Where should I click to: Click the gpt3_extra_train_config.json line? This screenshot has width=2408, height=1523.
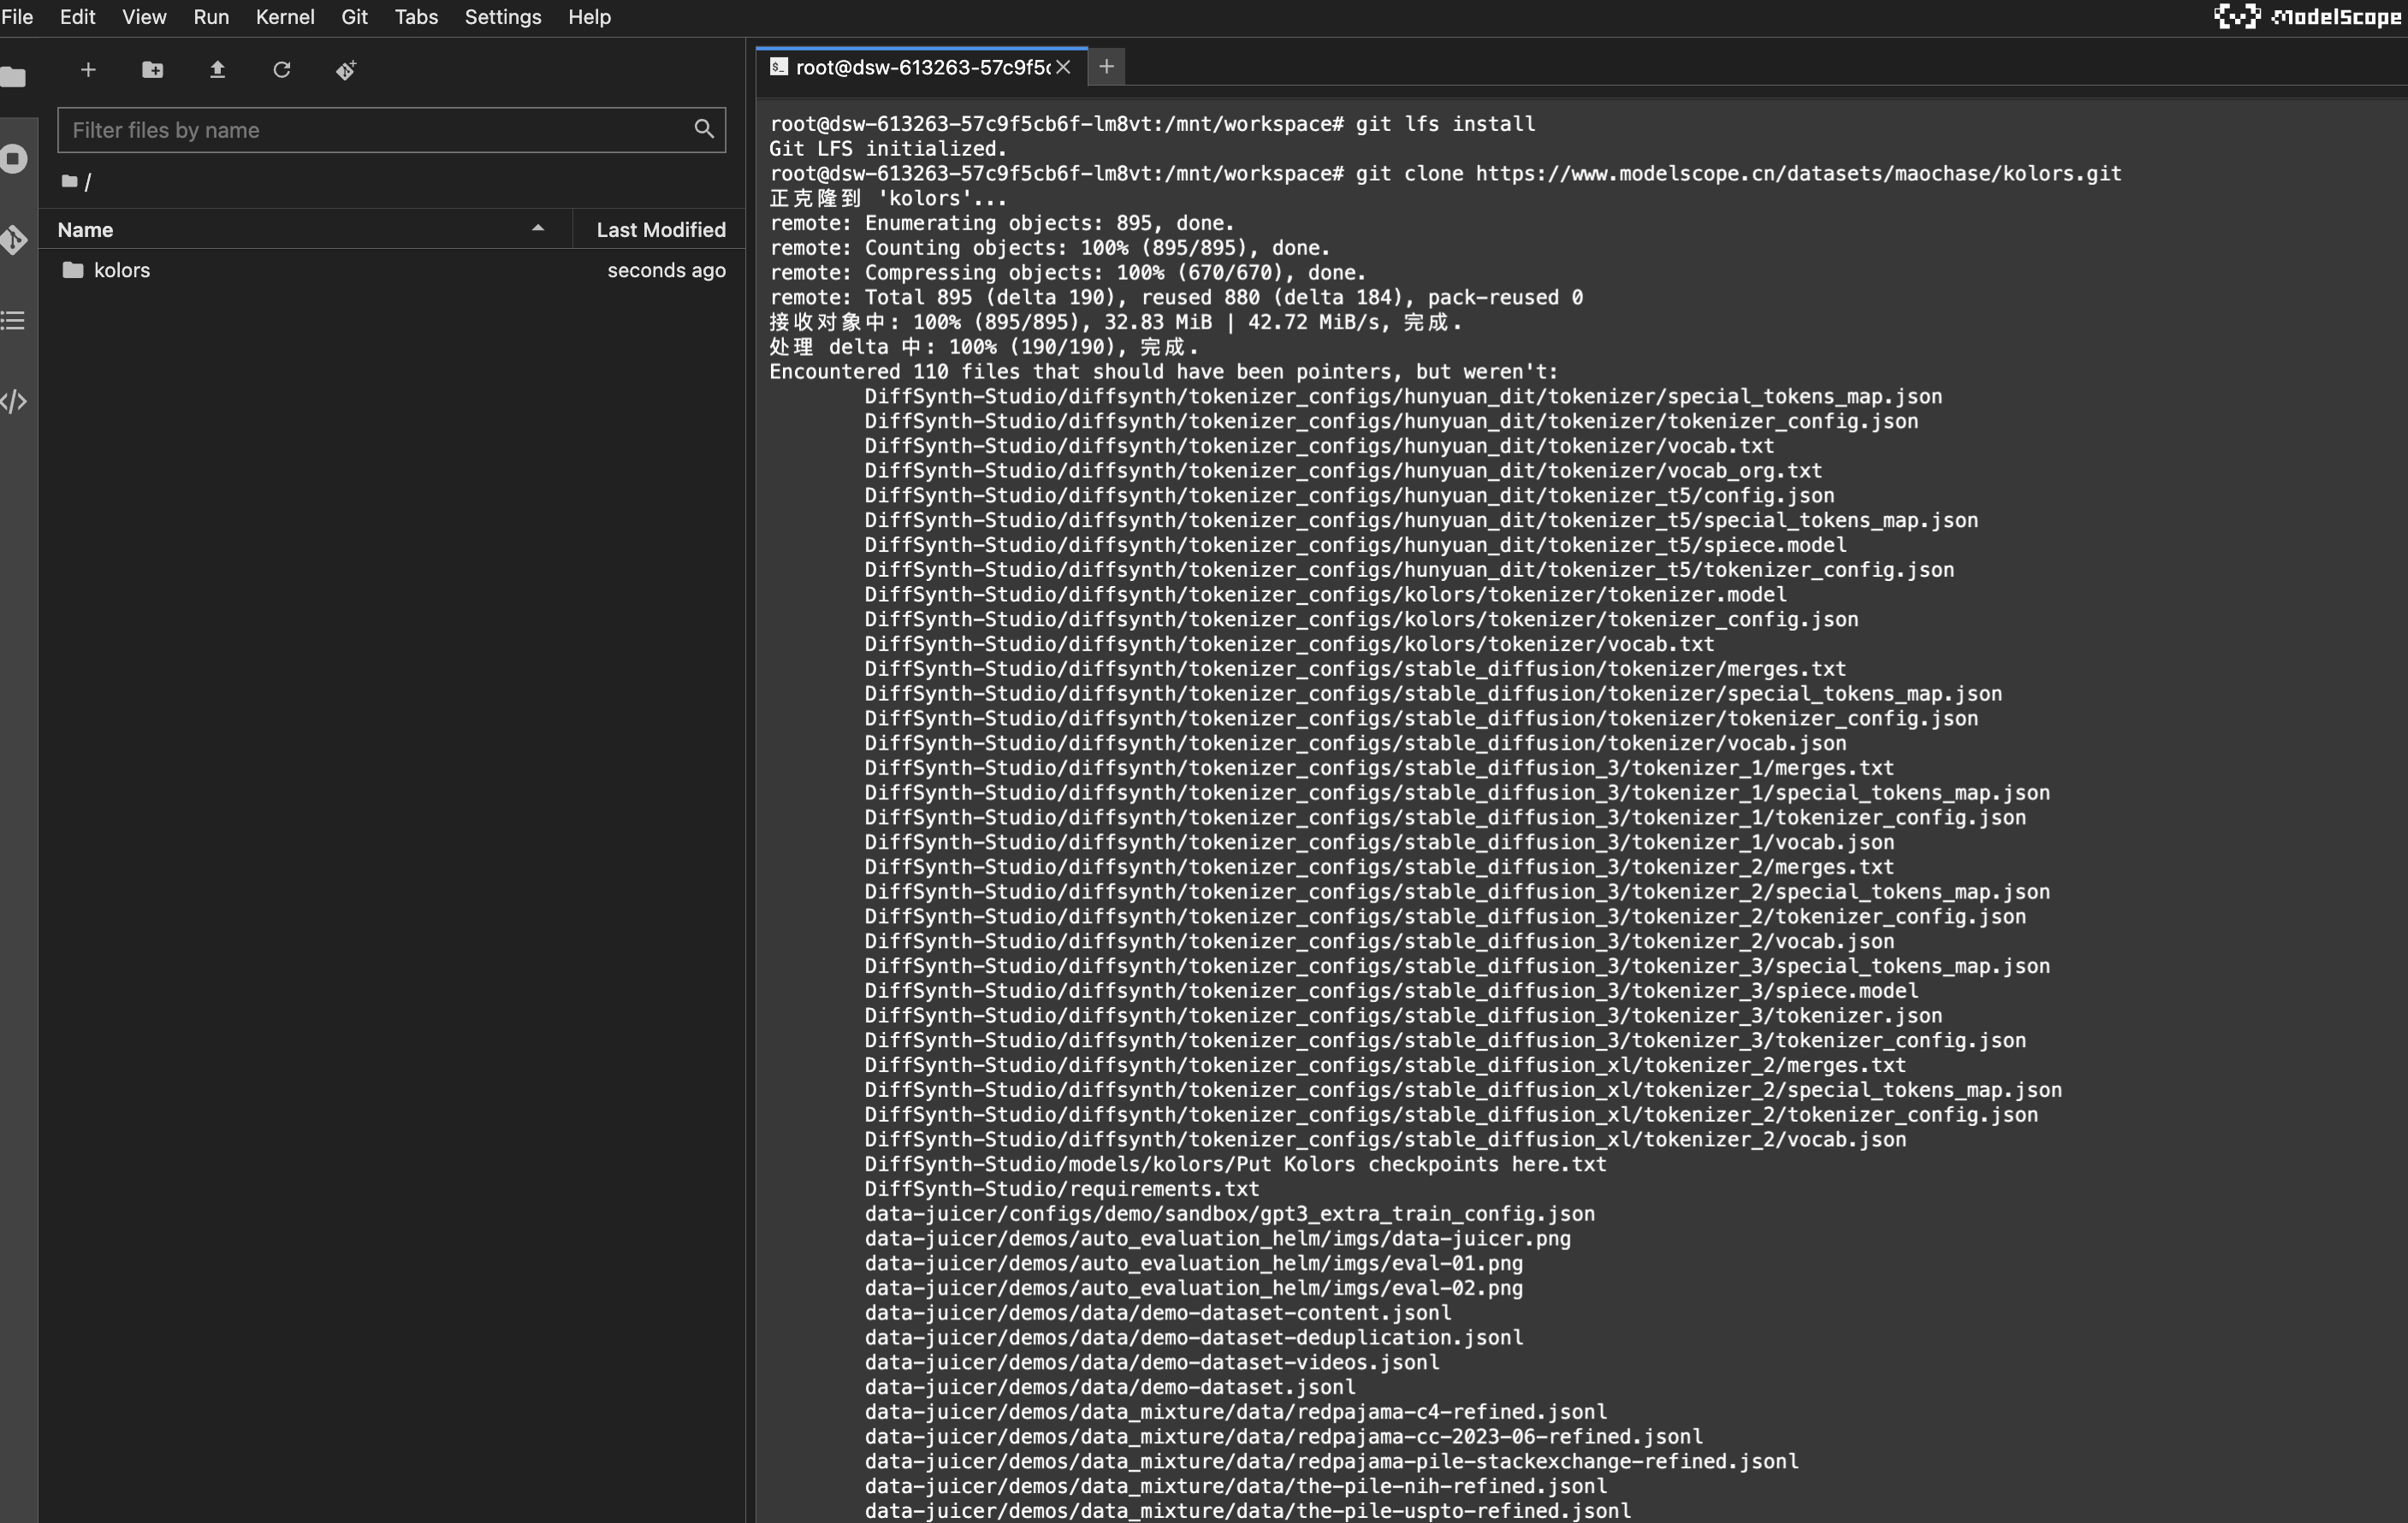click(x=1230, y=1214)
